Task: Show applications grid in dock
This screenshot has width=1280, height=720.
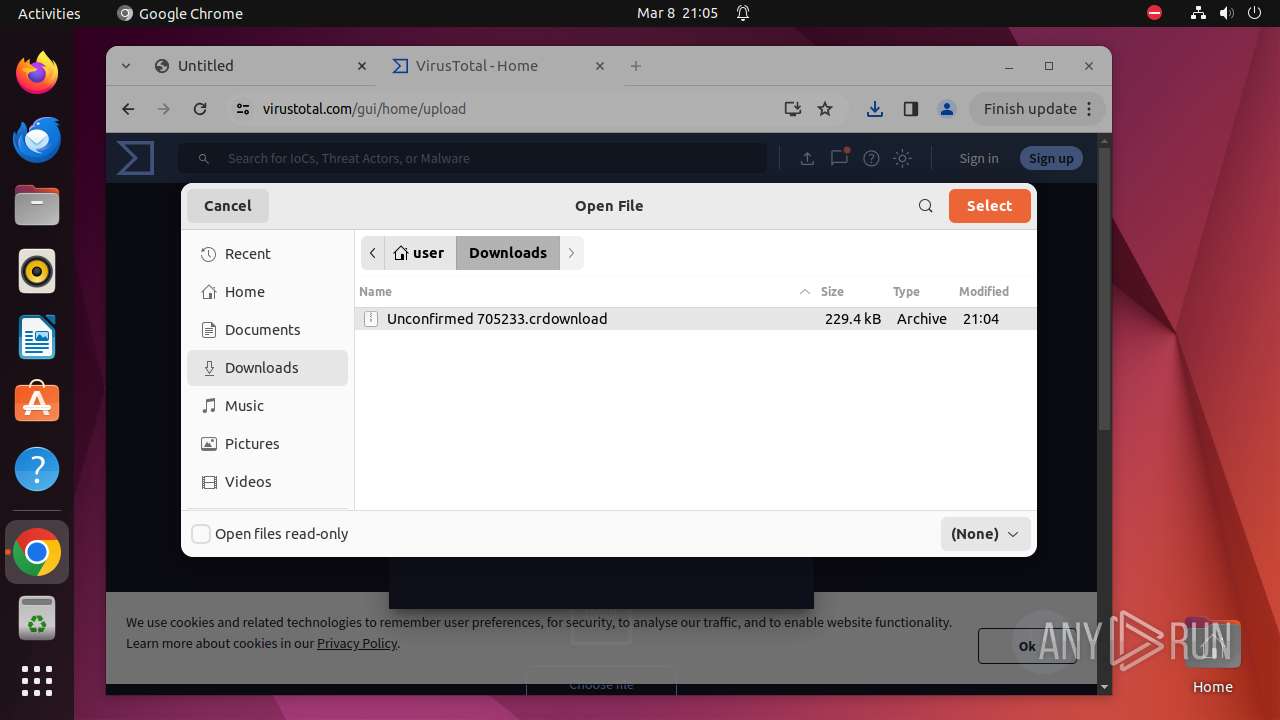Action: (x=37, y=681)
